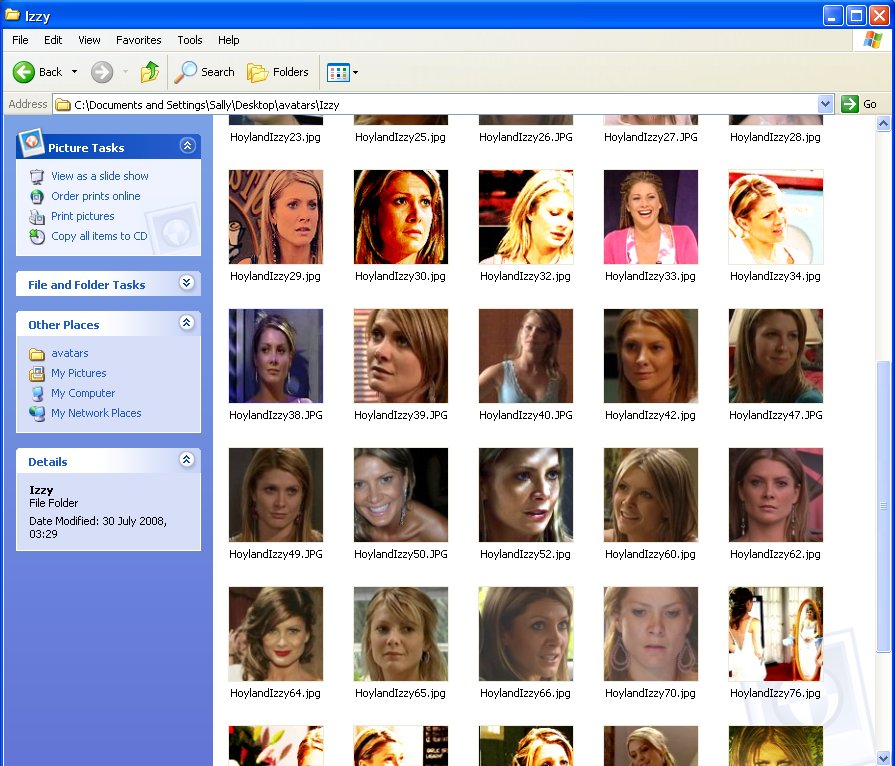The width and height of the screenshot is (895, 766).
Task: Click the HoylandIzzy42.jpg file name
Action: click(650, 416)
